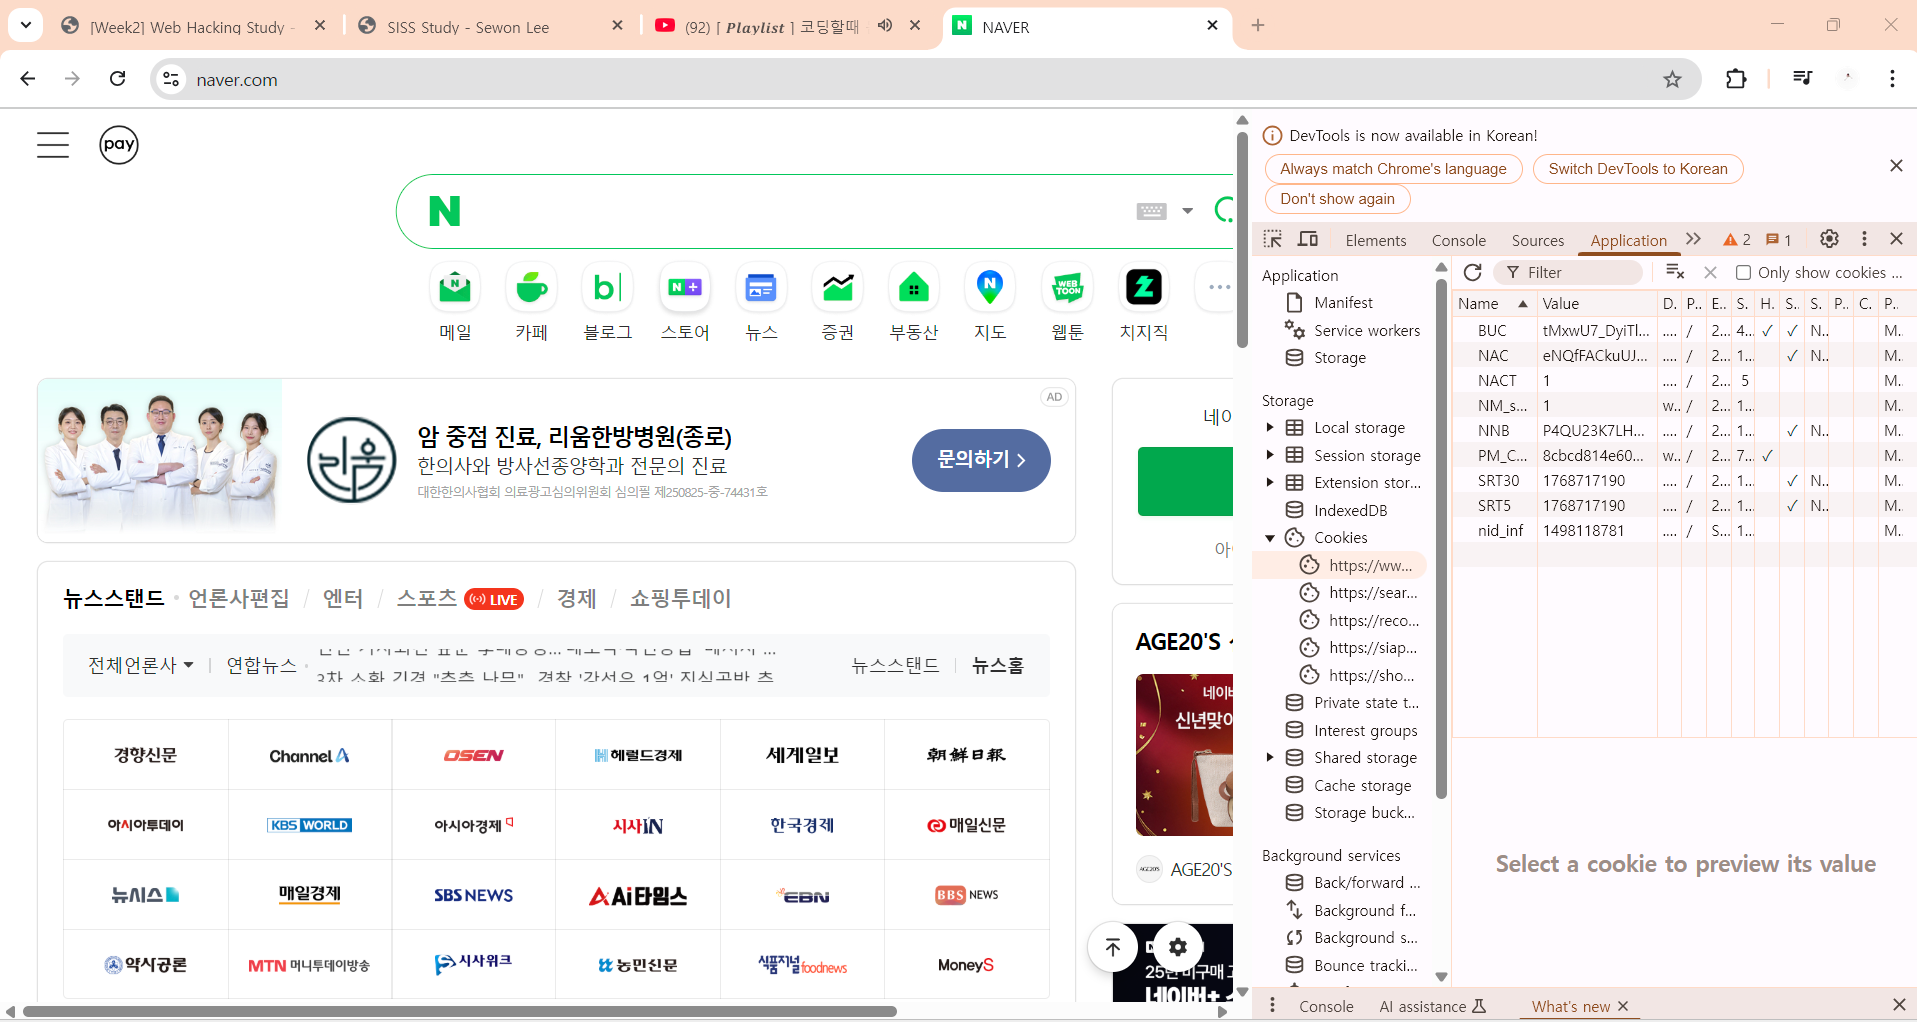This screenshot has width=1917, height=1022.
Task: Open the 전체언론사 dropdown
Action: click(140, 665)
